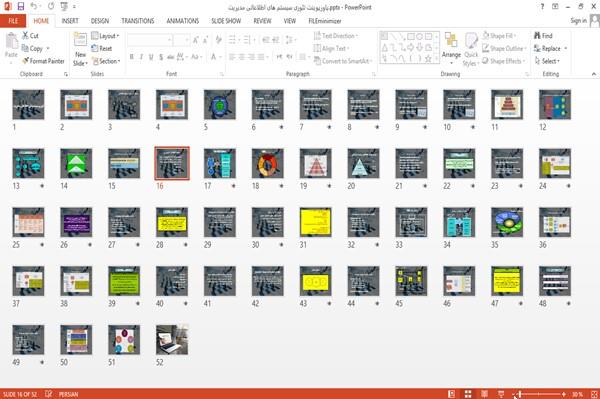The height and width of the screenshot is (399, 600).
Task: Click the Text Direction icon
Action: 317,36
